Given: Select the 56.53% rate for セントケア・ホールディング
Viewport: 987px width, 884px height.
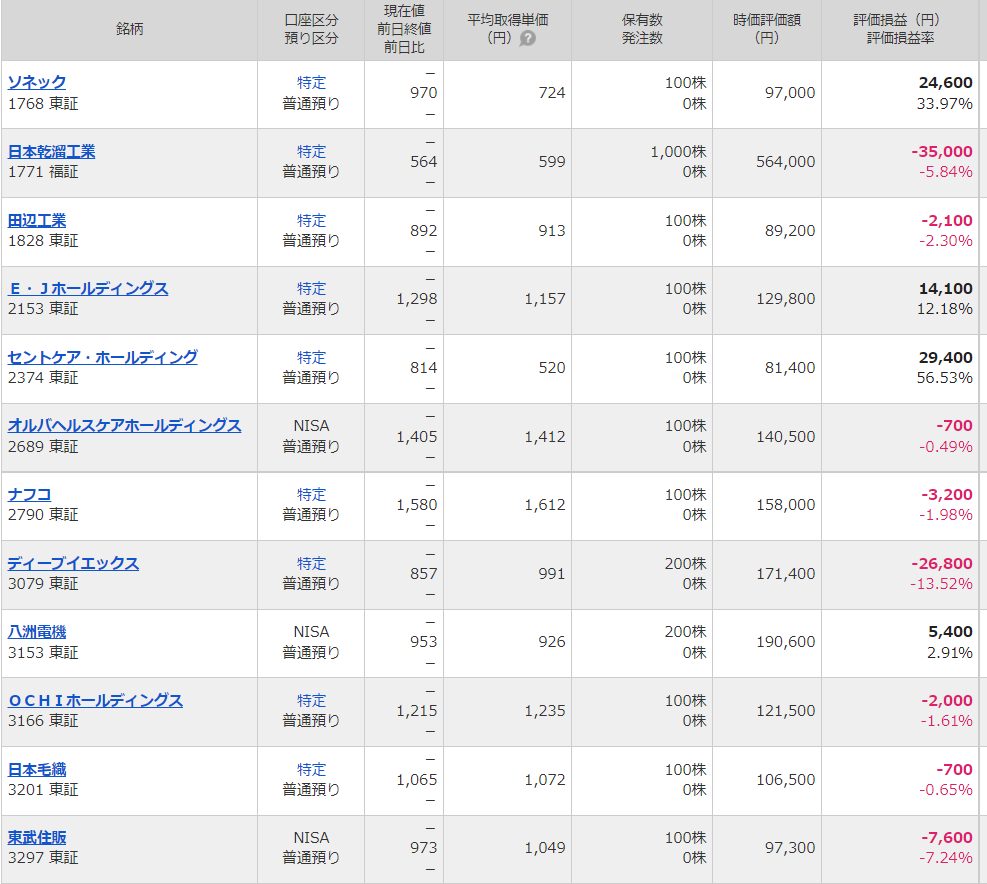Looking at the screenshot, I should click(x=945, y=378).
